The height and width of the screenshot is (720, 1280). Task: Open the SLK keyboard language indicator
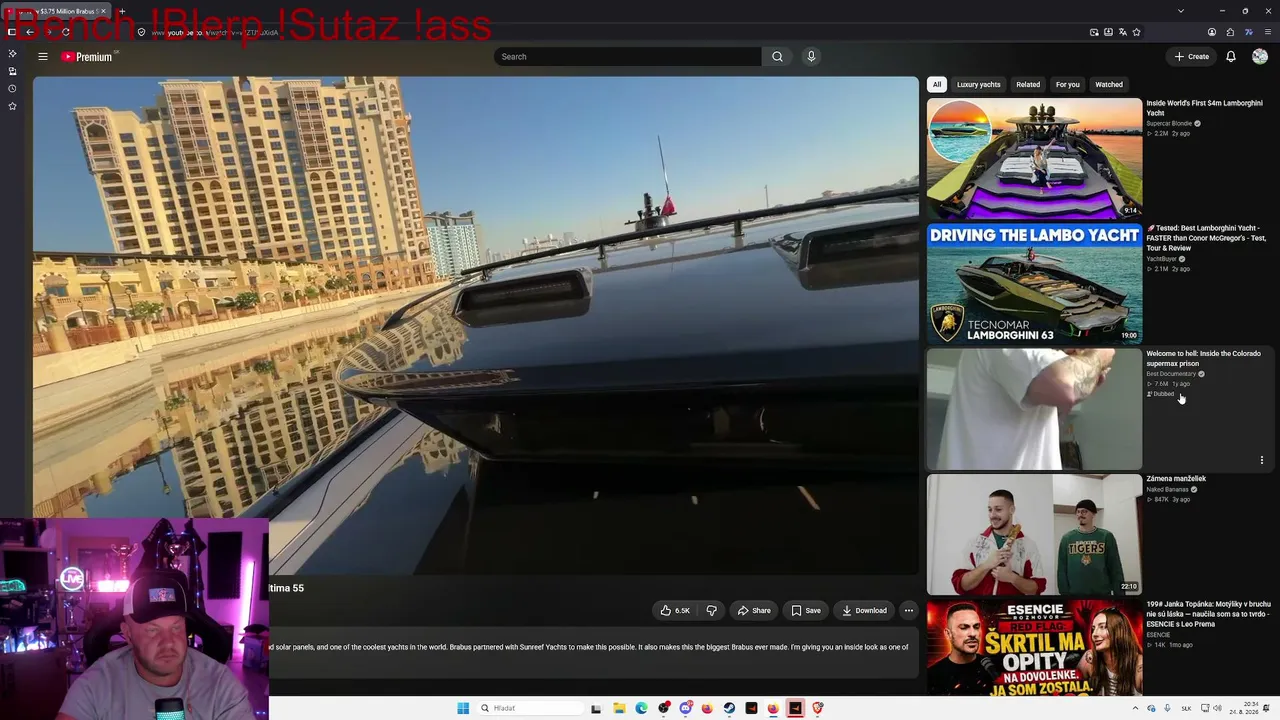coord(1187,708)
